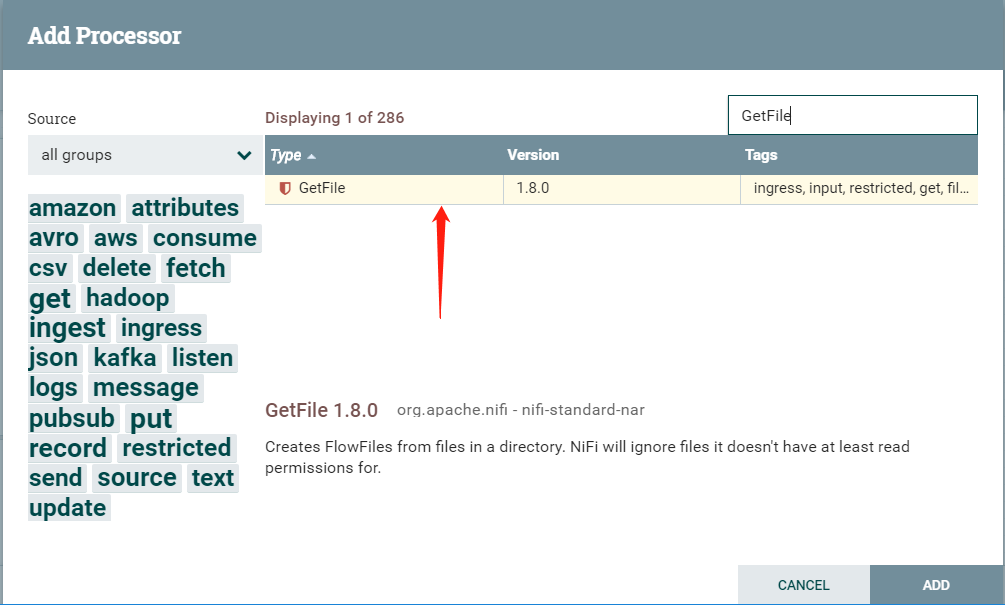Filter by the amazon tag
The image size is (1005, 605).
tap(73, 208)
